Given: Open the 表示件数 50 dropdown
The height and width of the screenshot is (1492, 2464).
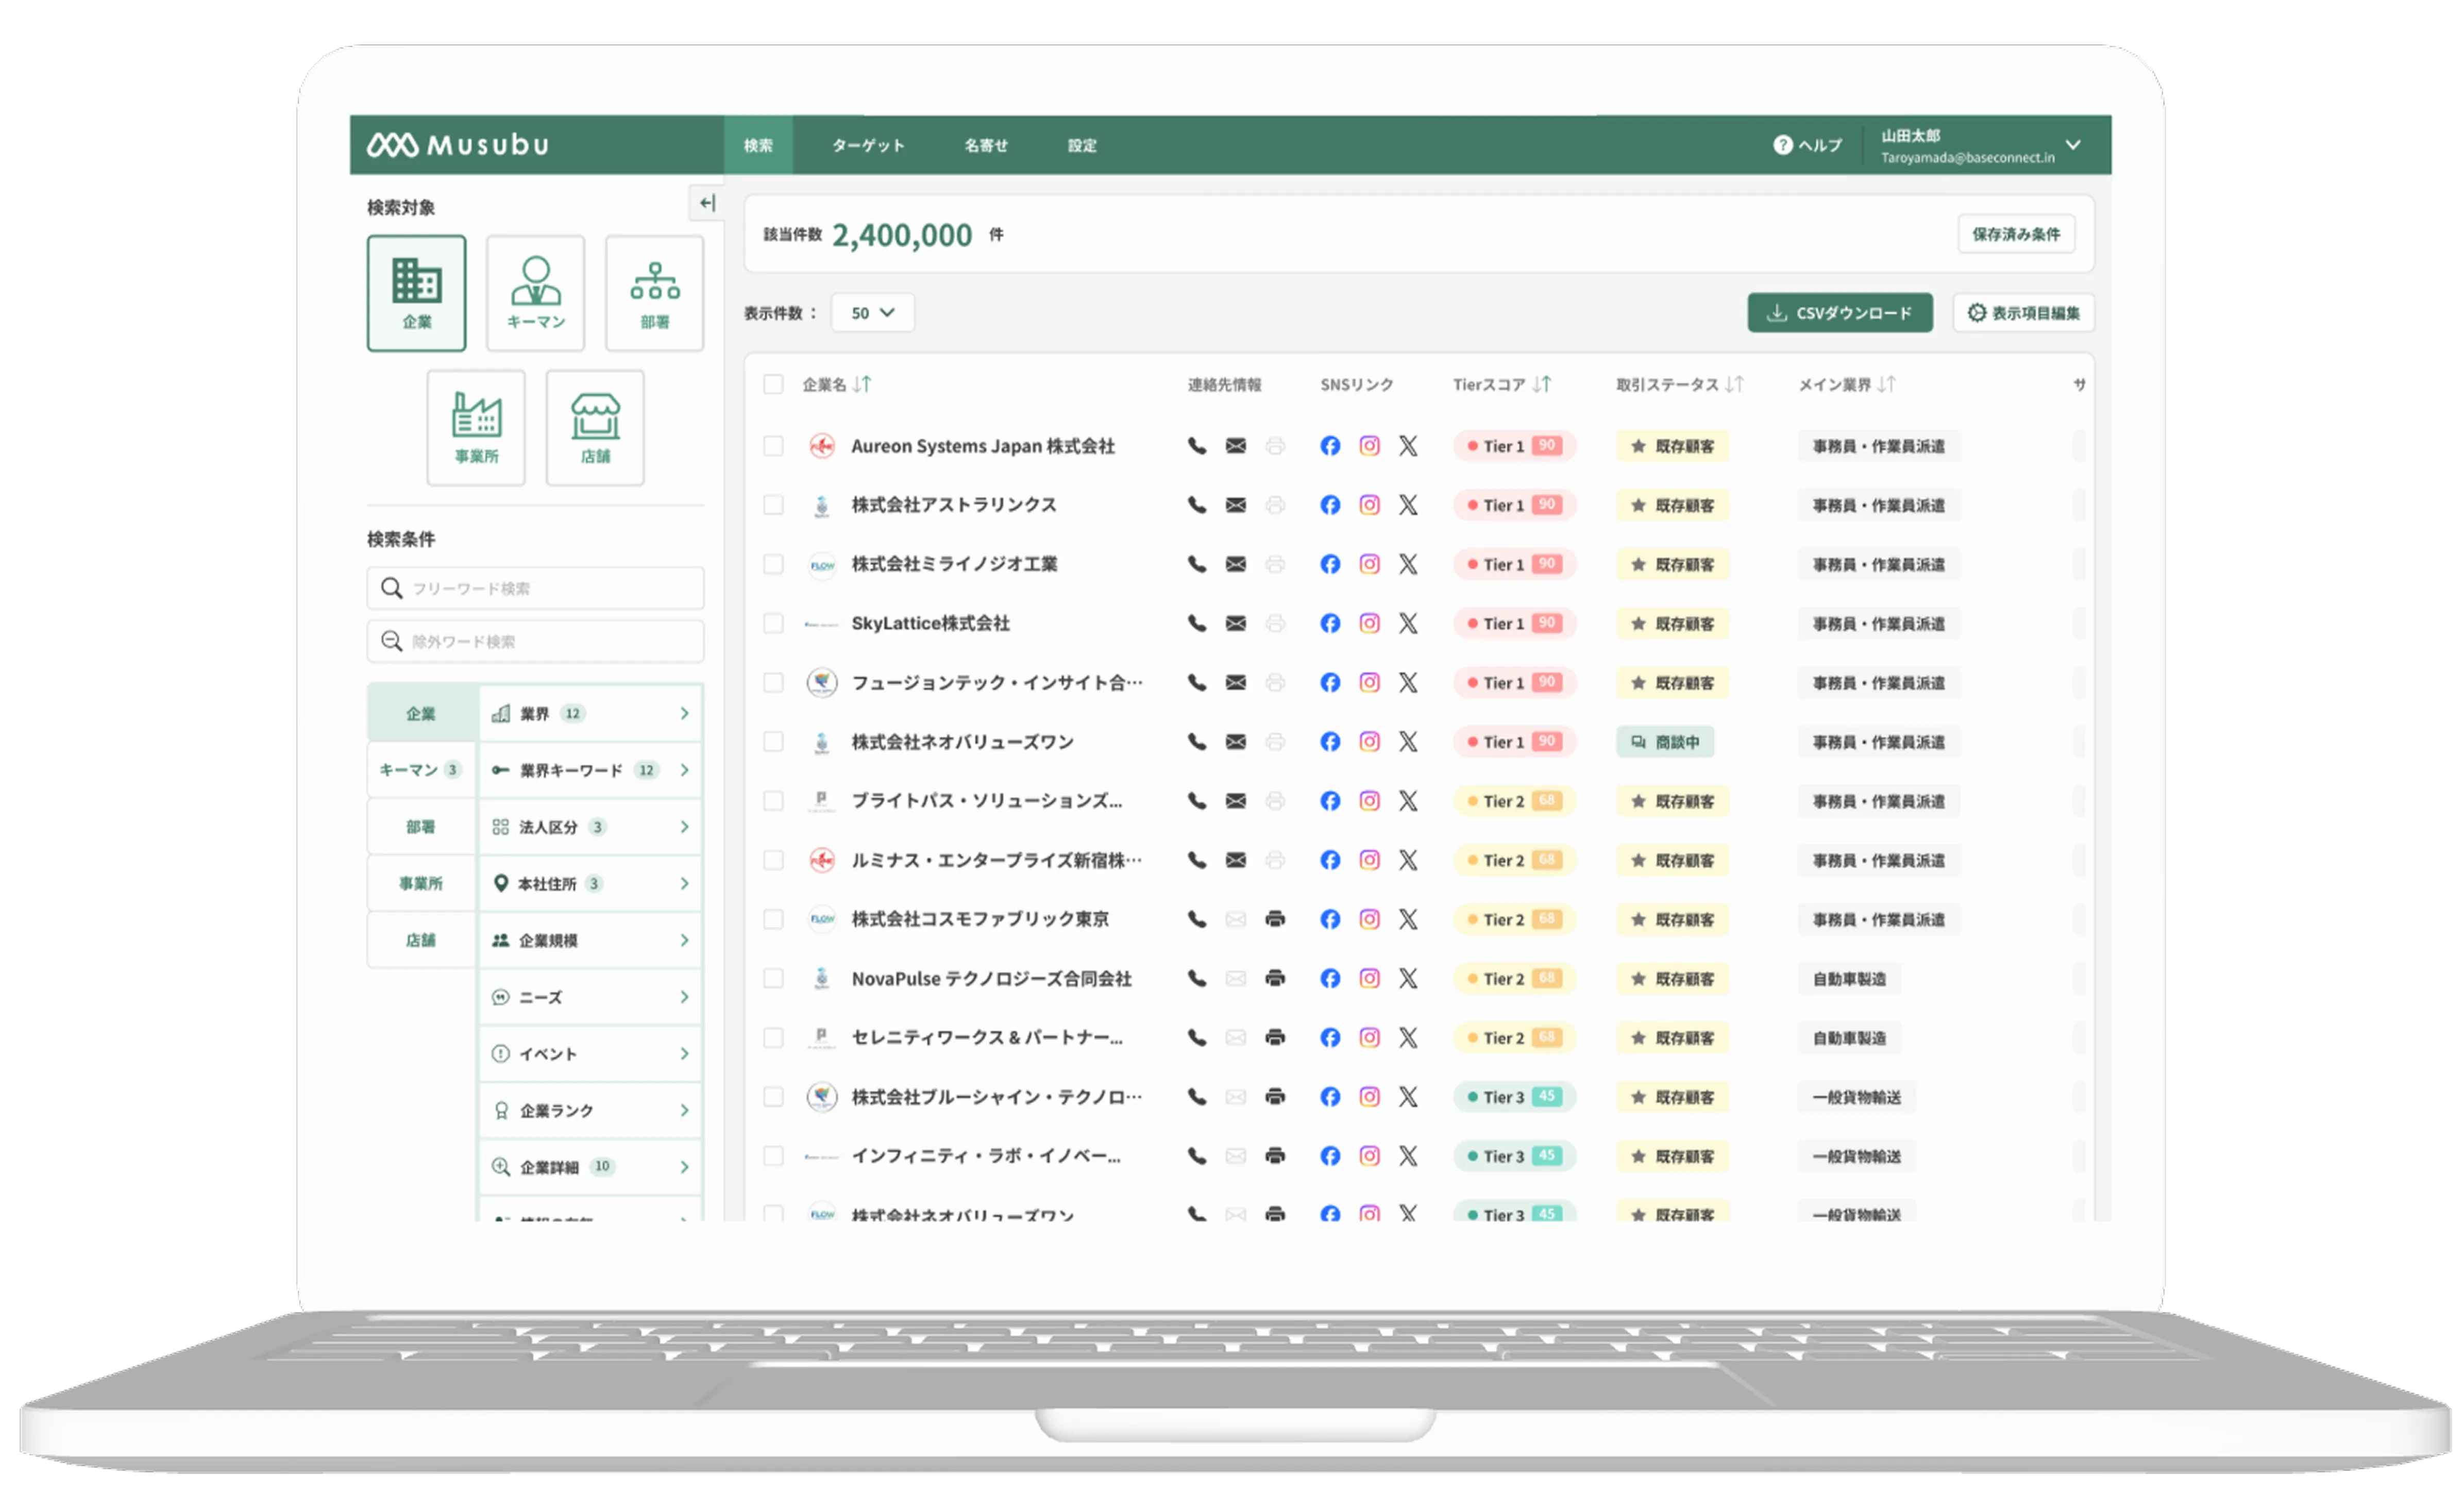Looking at the screenshot, I should [872, 313].
